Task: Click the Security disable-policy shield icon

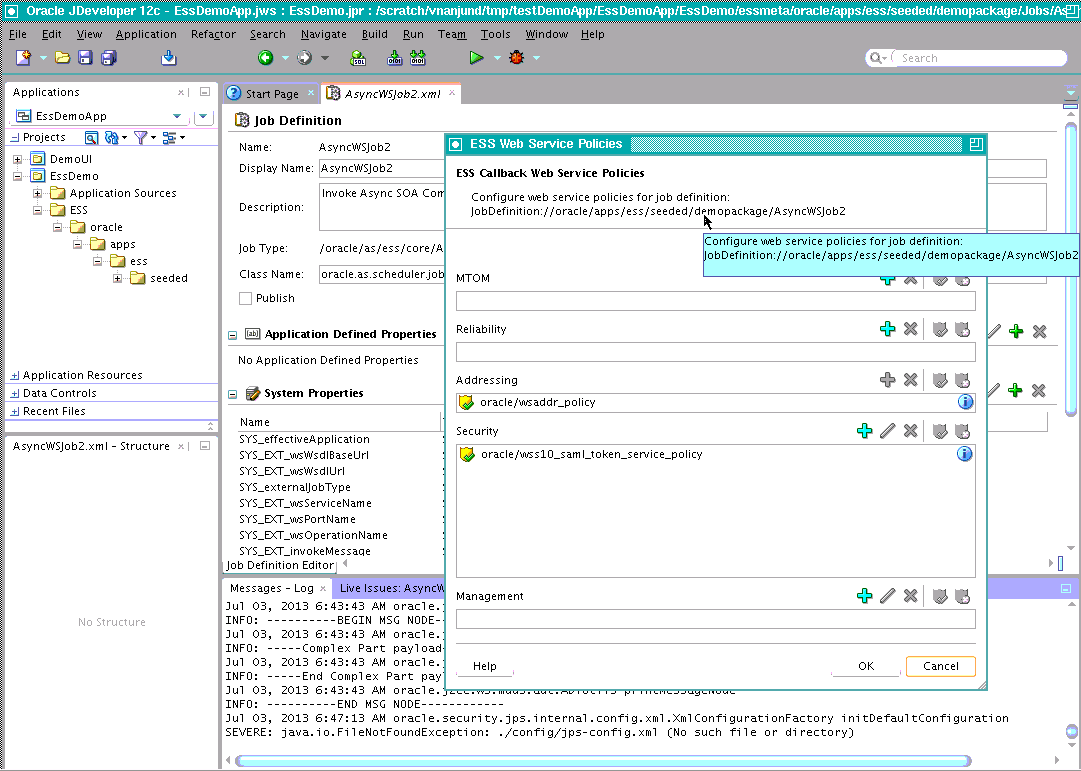Action: (962, 431)
